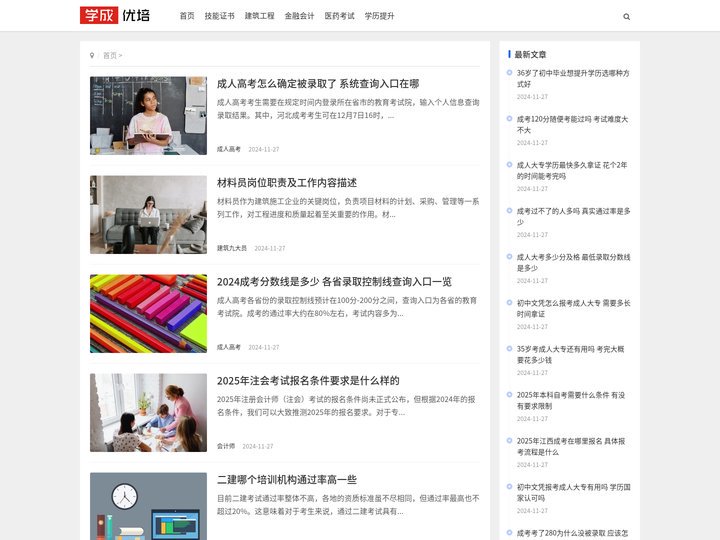Open sidebar article 成考120分随便考能过吗

point(572,124)
